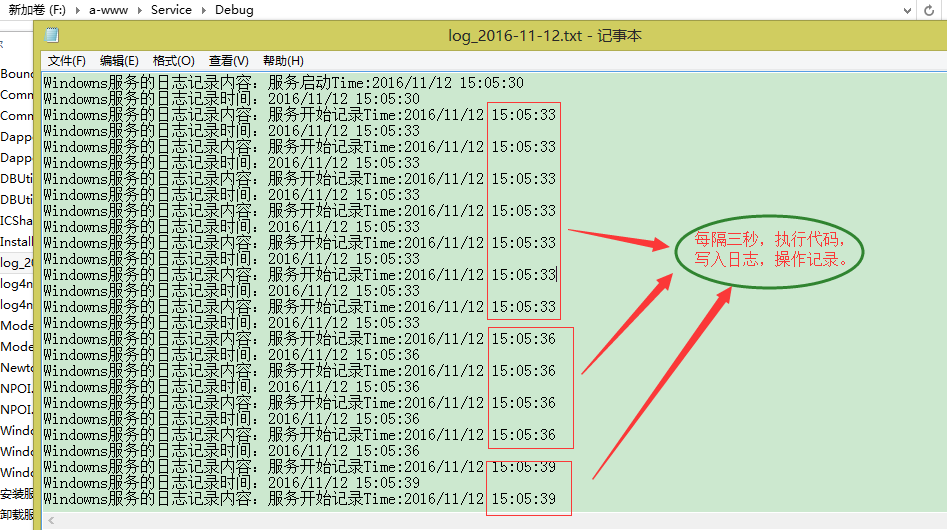Select the 安装服 file in Explorer list
The height and width of the screenshot is (530, 947).
16,494
